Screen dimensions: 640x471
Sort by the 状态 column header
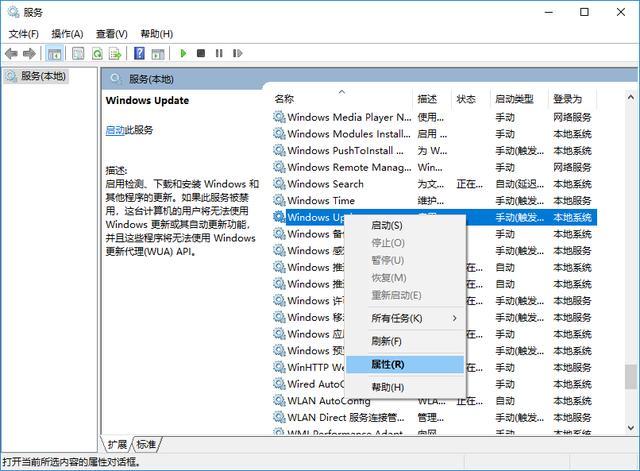click(471, 99)
